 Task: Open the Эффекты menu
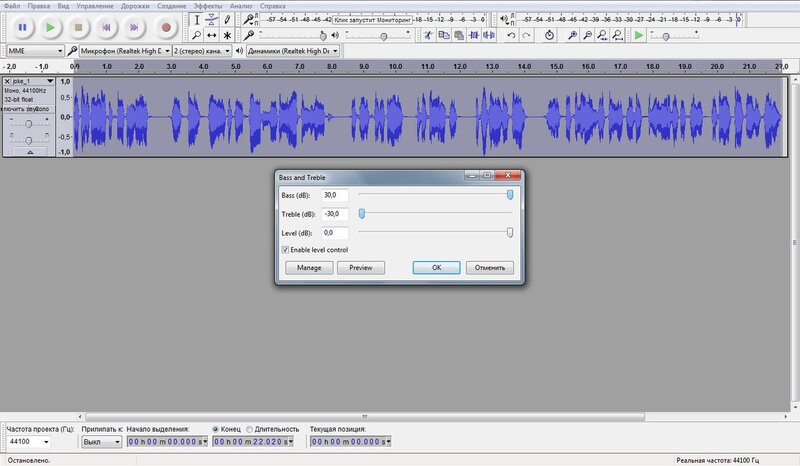tap(207, 5)
